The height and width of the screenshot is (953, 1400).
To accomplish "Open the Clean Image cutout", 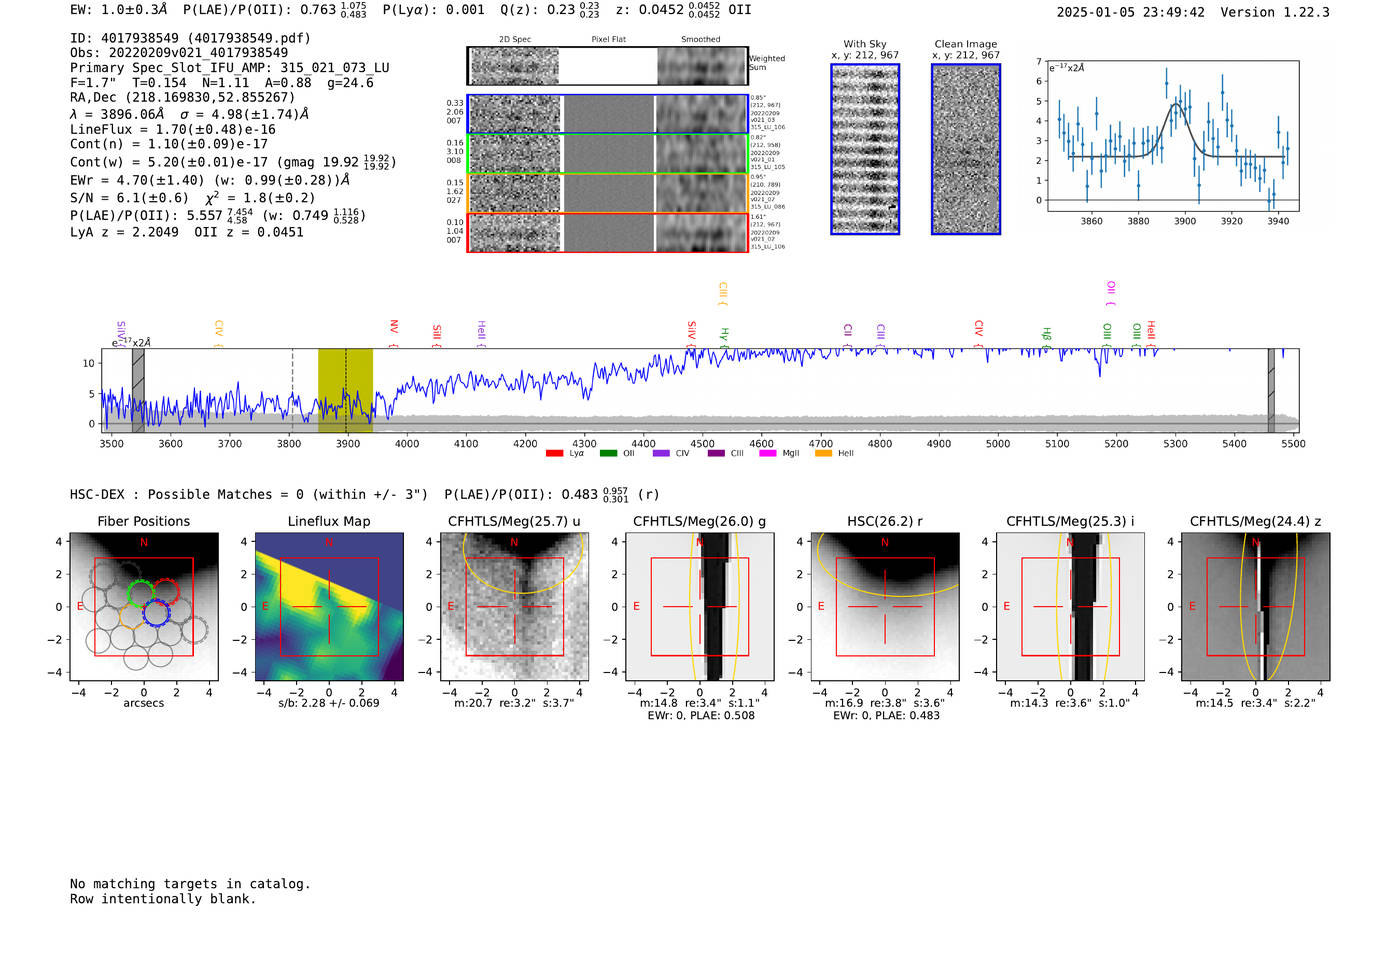I will tap(966, 149).
